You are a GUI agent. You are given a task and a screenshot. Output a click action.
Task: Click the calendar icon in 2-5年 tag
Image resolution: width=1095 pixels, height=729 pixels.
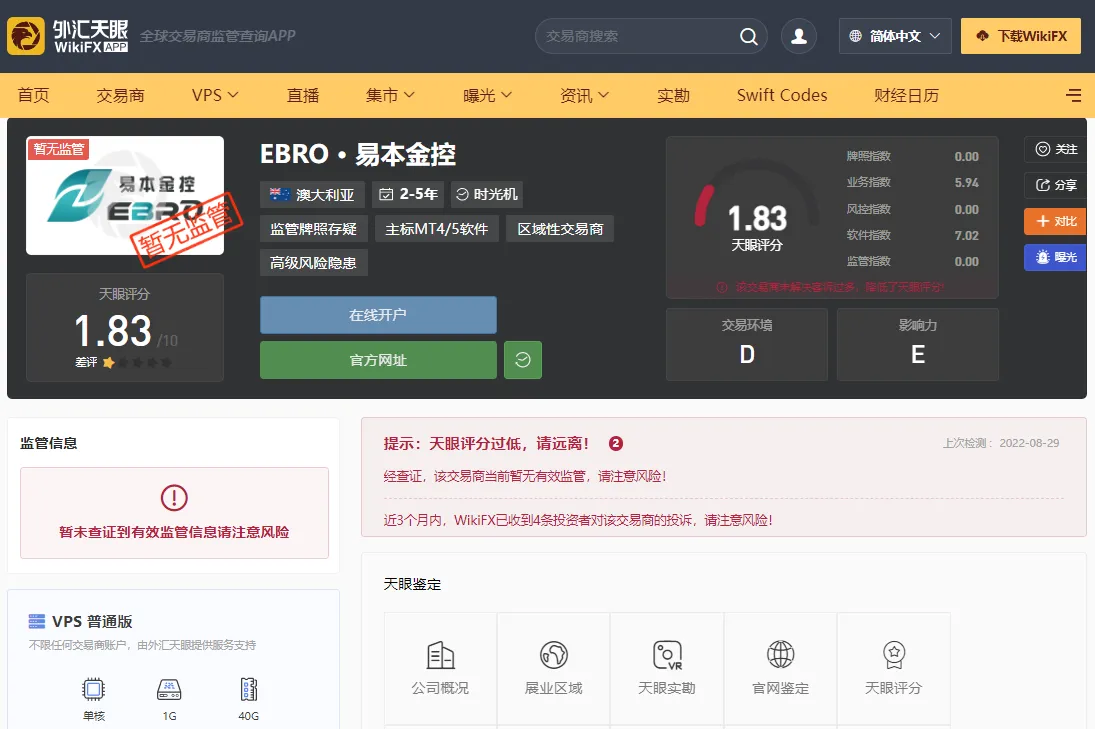(386, 194)
